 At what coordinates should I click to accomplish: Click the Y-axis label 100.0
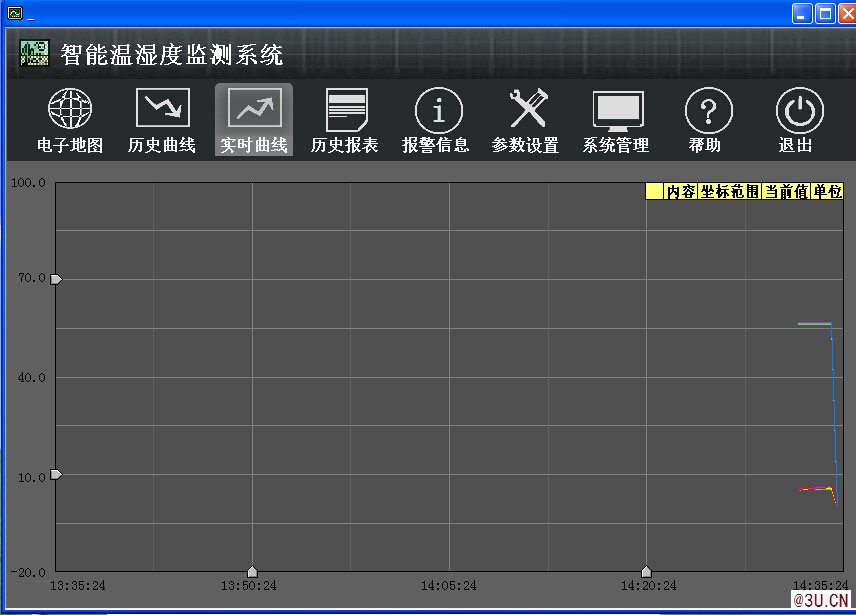click(28, 183)
